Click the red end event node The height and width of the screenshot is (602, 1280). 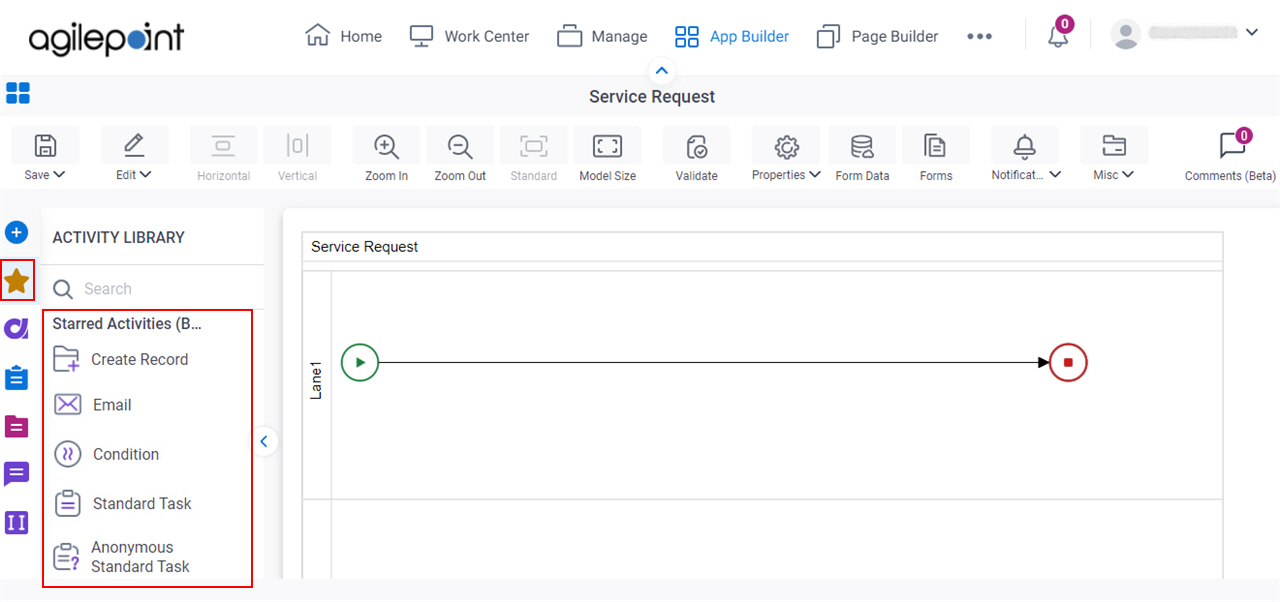[x=1068, y=362]
